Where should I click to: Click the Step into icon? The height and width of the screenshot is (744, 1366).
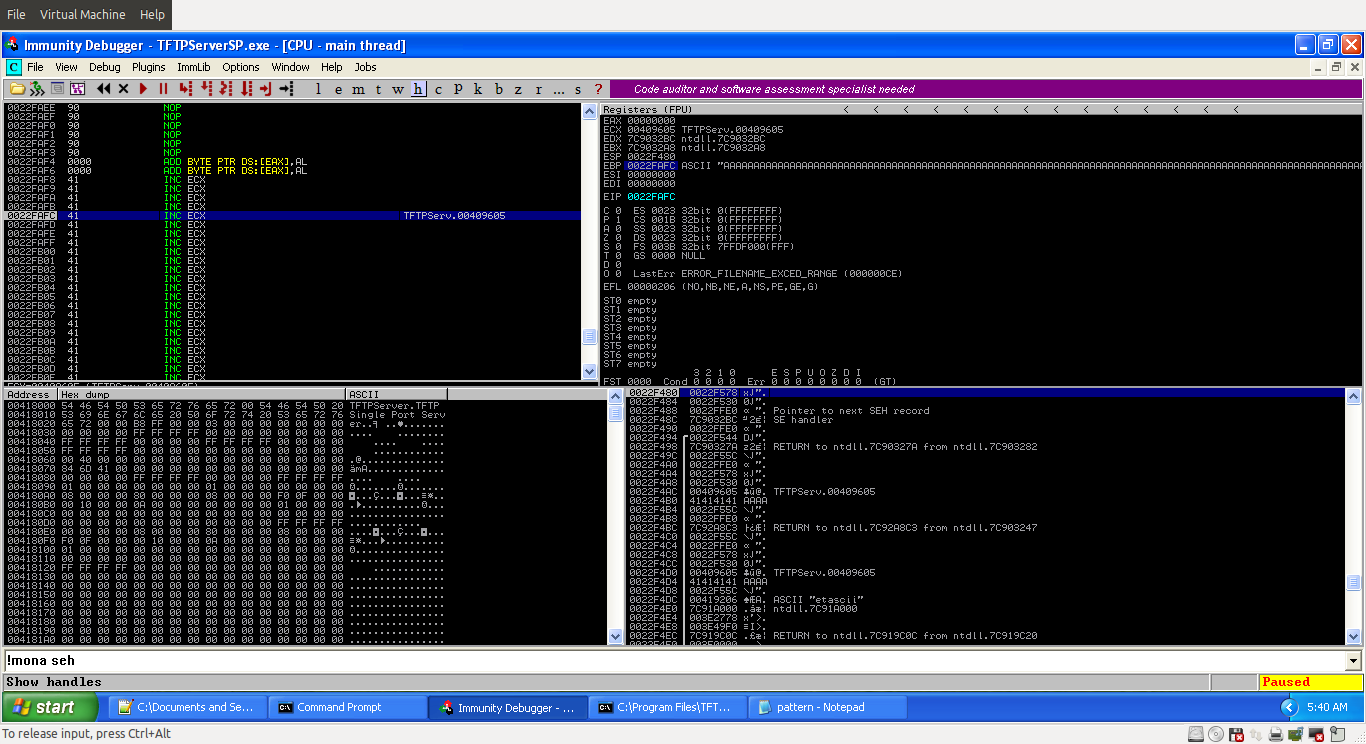(185, 89)
